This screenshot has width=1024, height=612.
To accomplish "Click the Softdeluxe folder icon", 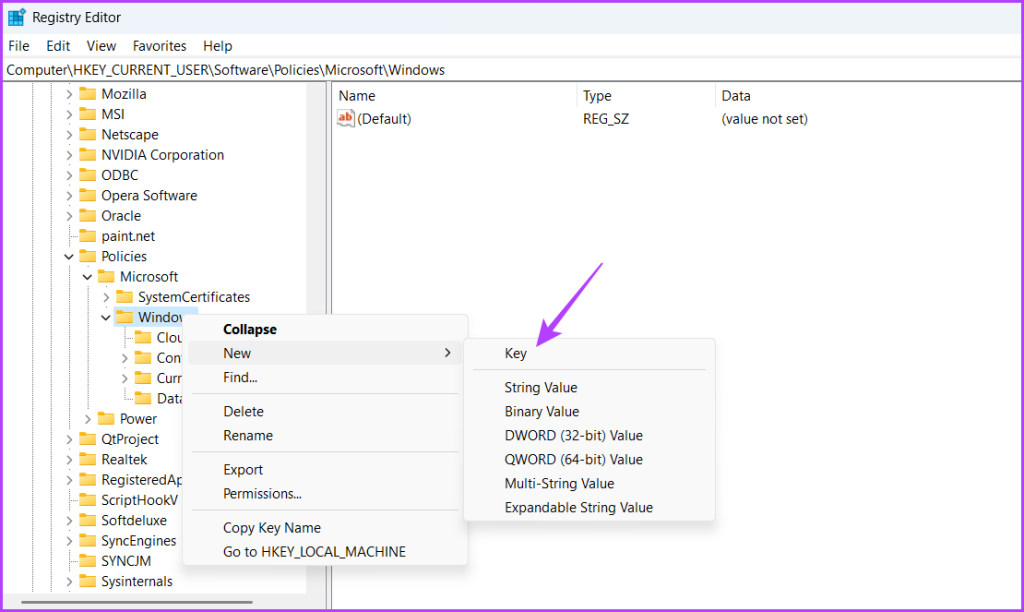I will coord(88,520).
